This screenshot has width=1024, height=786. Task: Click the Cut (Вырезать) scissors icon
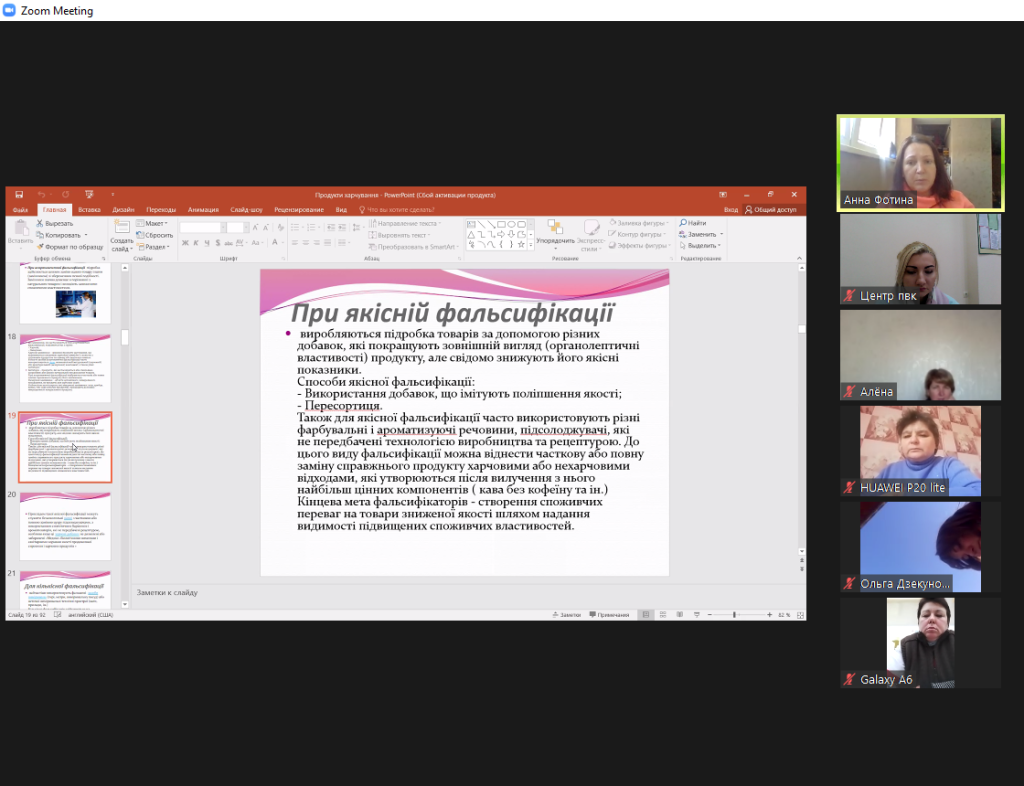[x=40, y=224]
